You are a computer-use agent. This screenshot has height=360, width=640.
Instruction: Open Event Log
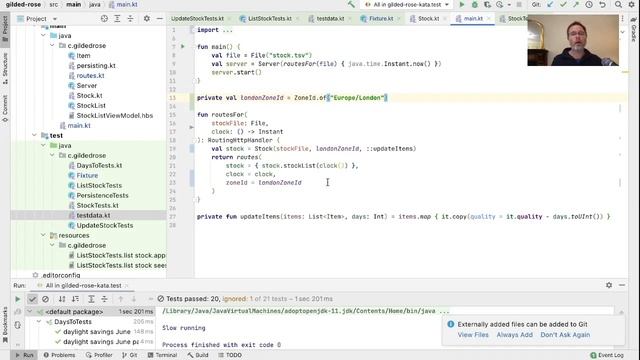[x=607, y=355]
